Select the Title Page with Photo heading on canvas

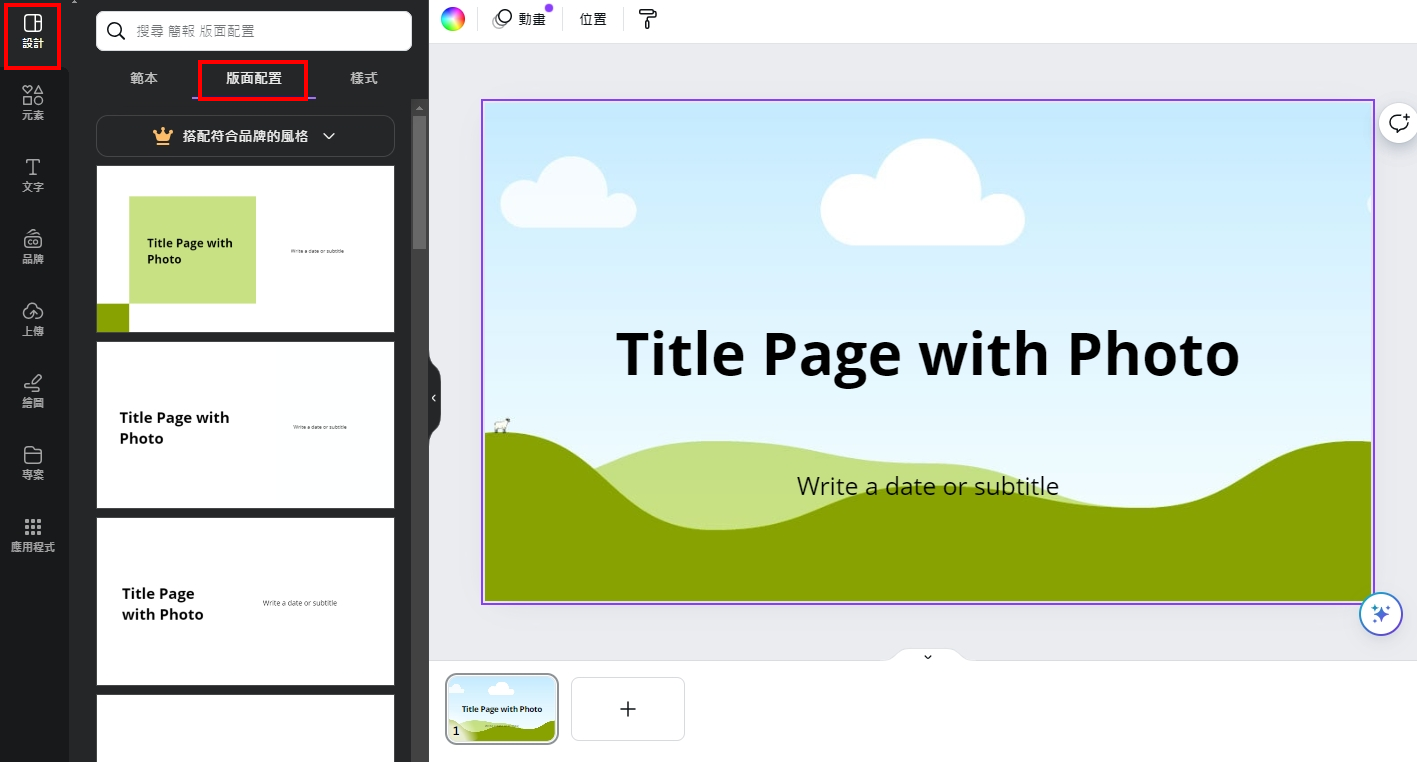coord(927,354)
